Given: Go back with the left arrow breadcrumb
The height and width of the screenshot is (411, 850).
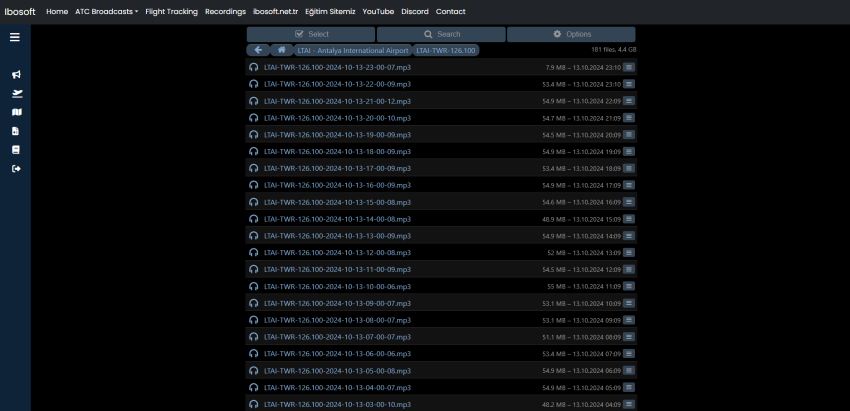Looking at the screenshot, I should pyautogui.click(x=258, y=50).
